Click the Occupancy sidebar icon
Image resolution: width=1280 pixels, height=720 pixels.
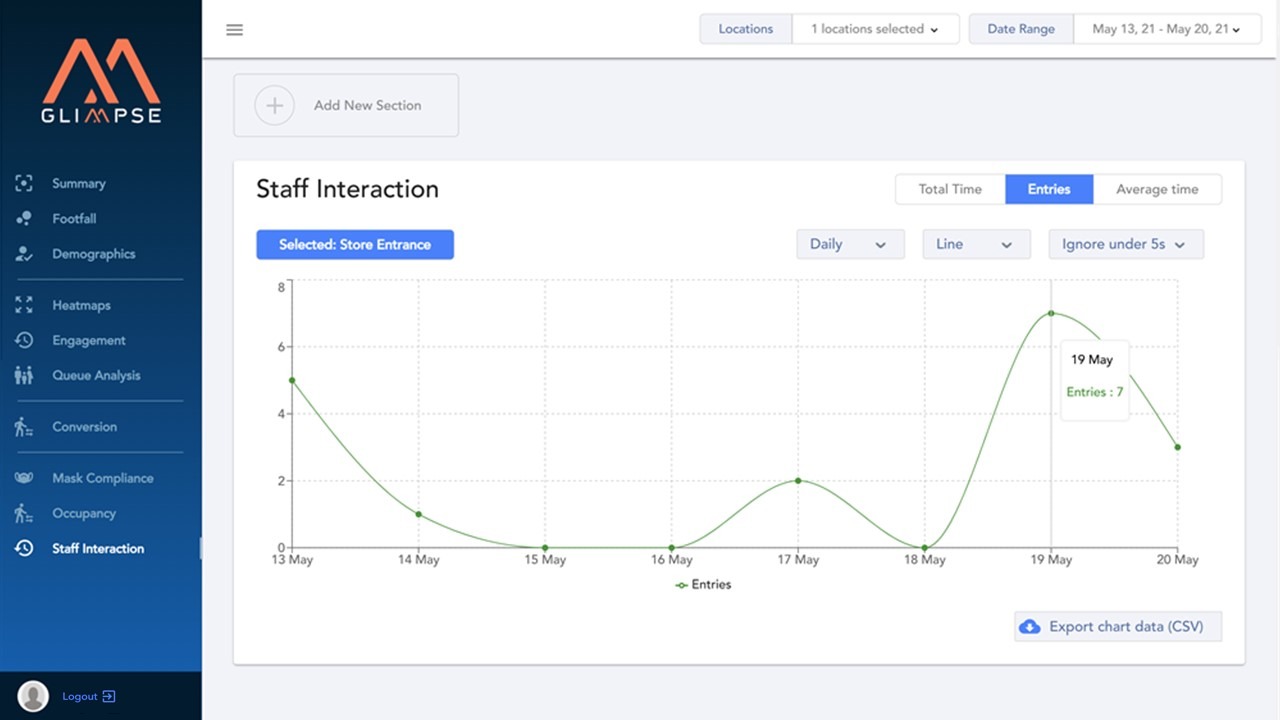(x=22, y=513)
